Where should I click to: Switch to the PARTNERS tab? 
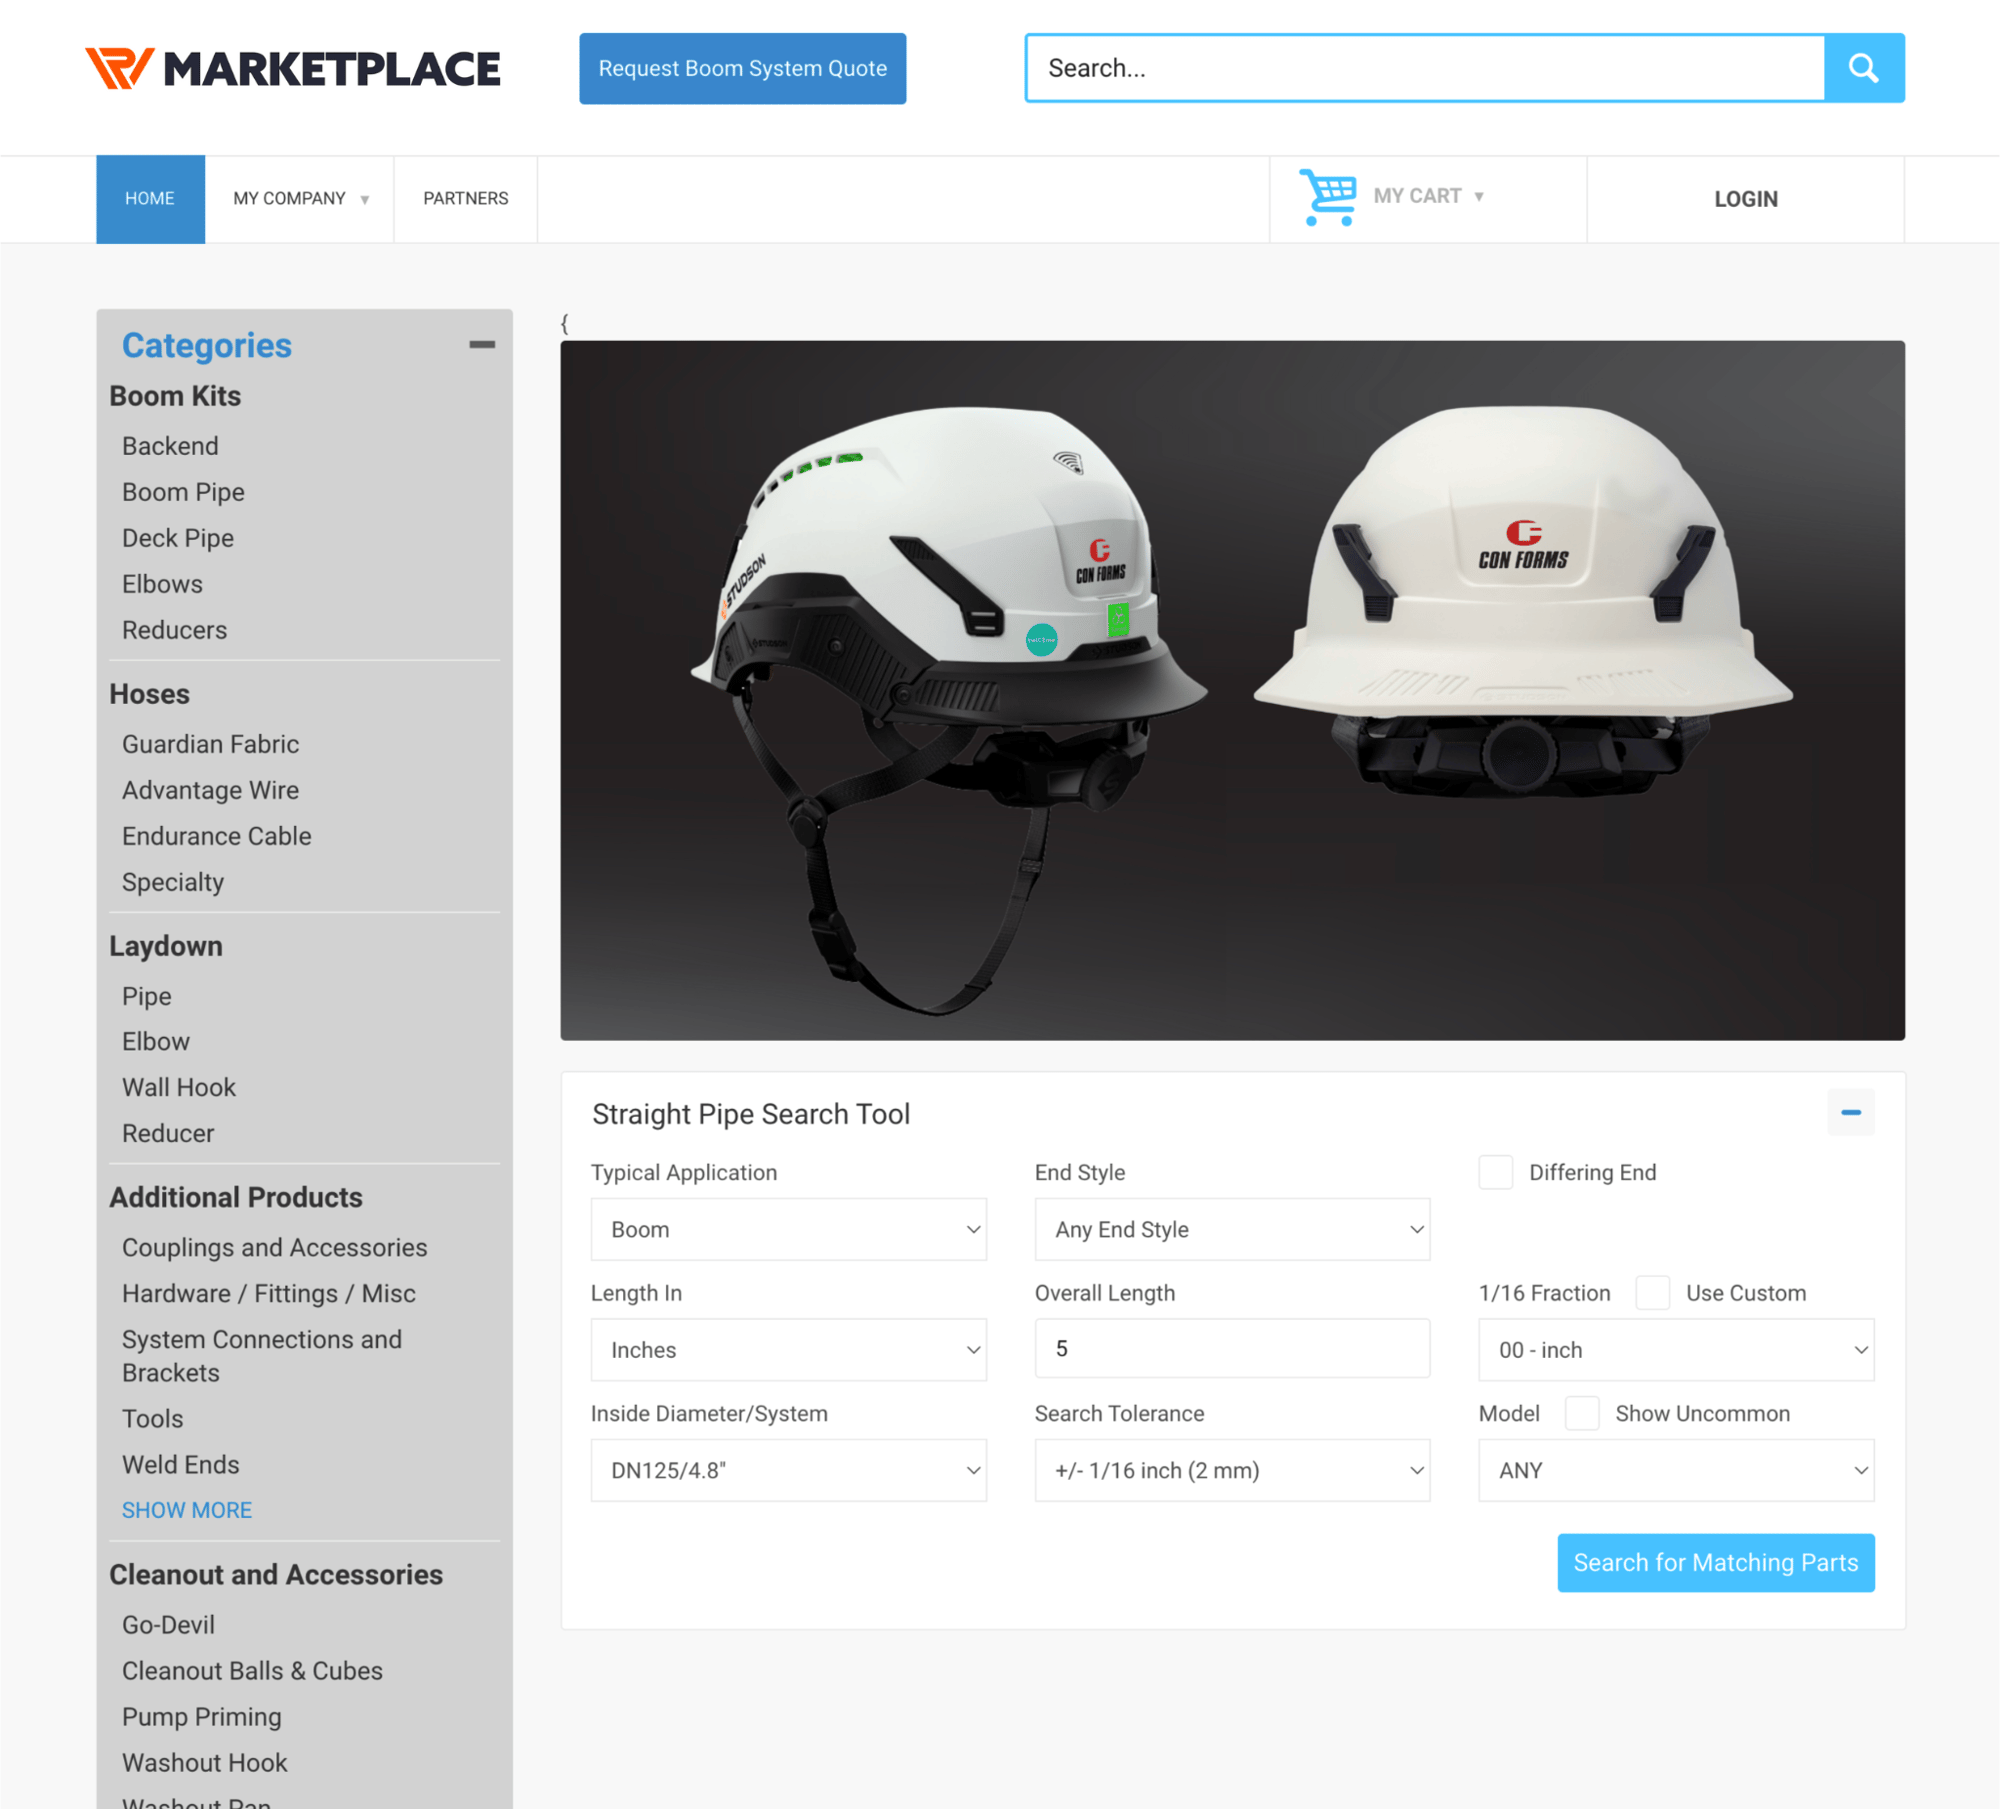pyautogui.click(x=465, y=198)
